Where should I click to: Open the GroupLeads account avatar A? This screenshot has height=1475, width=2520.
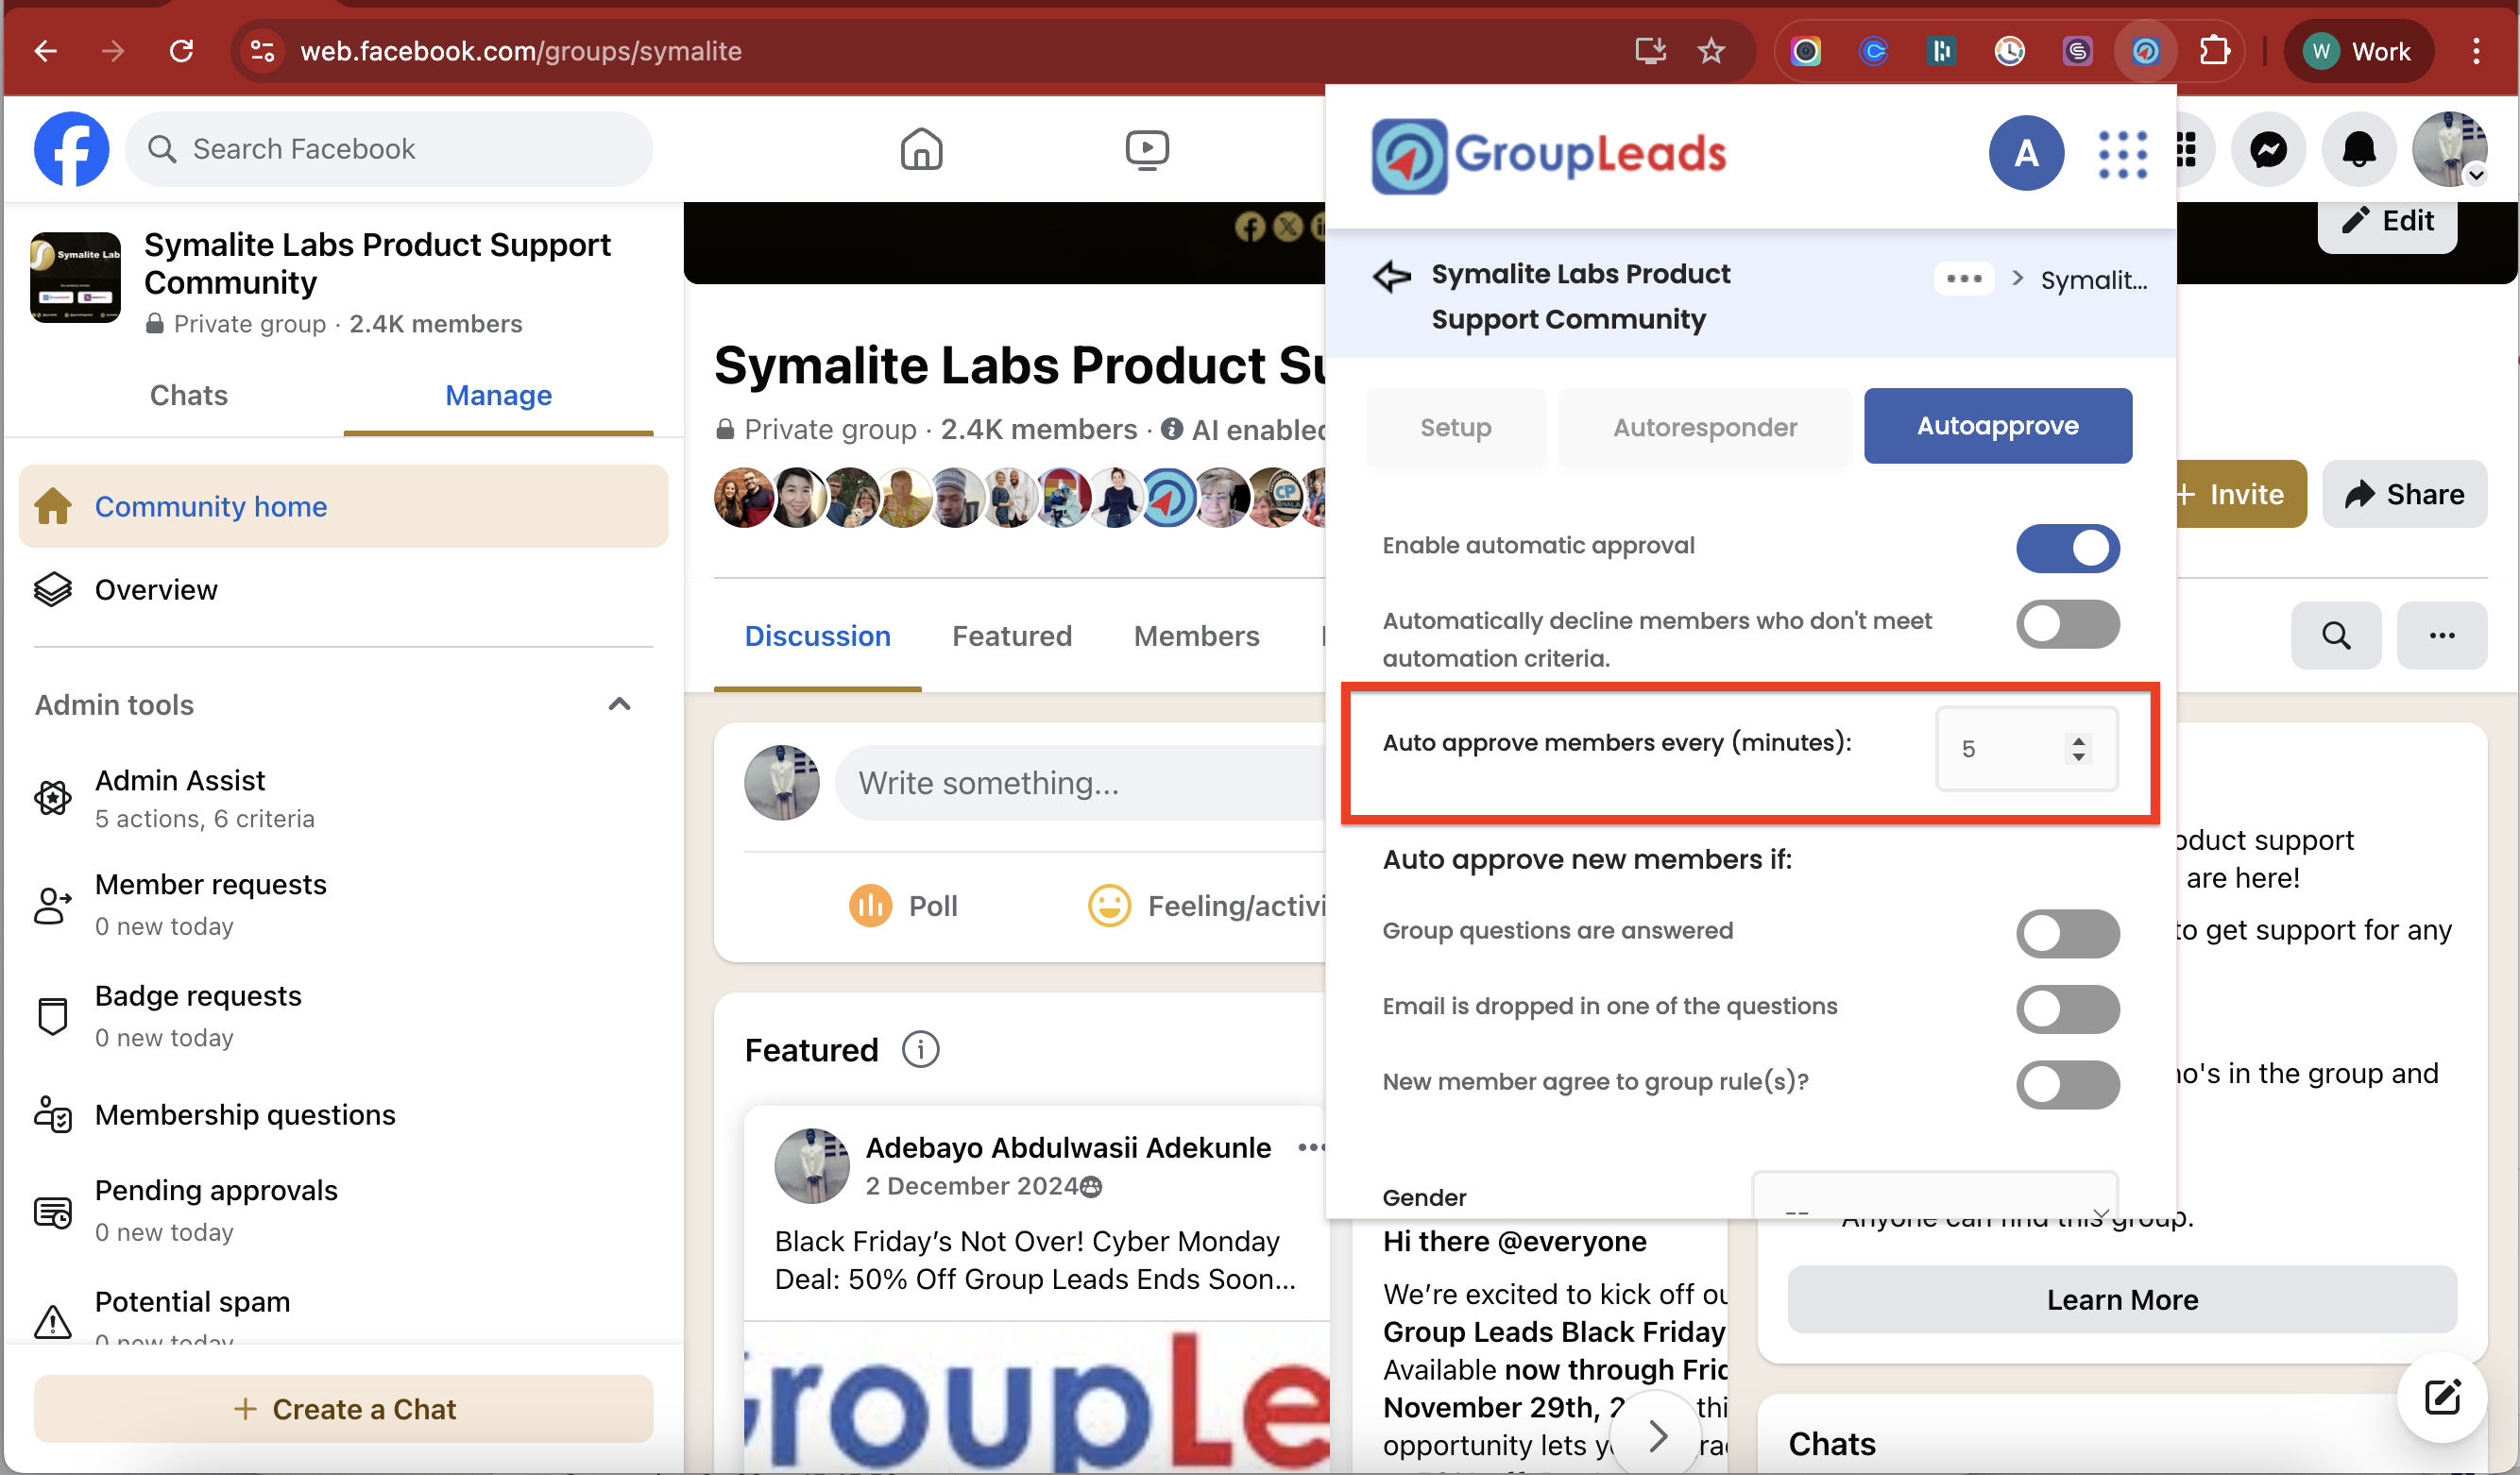tap(2026, 153)
